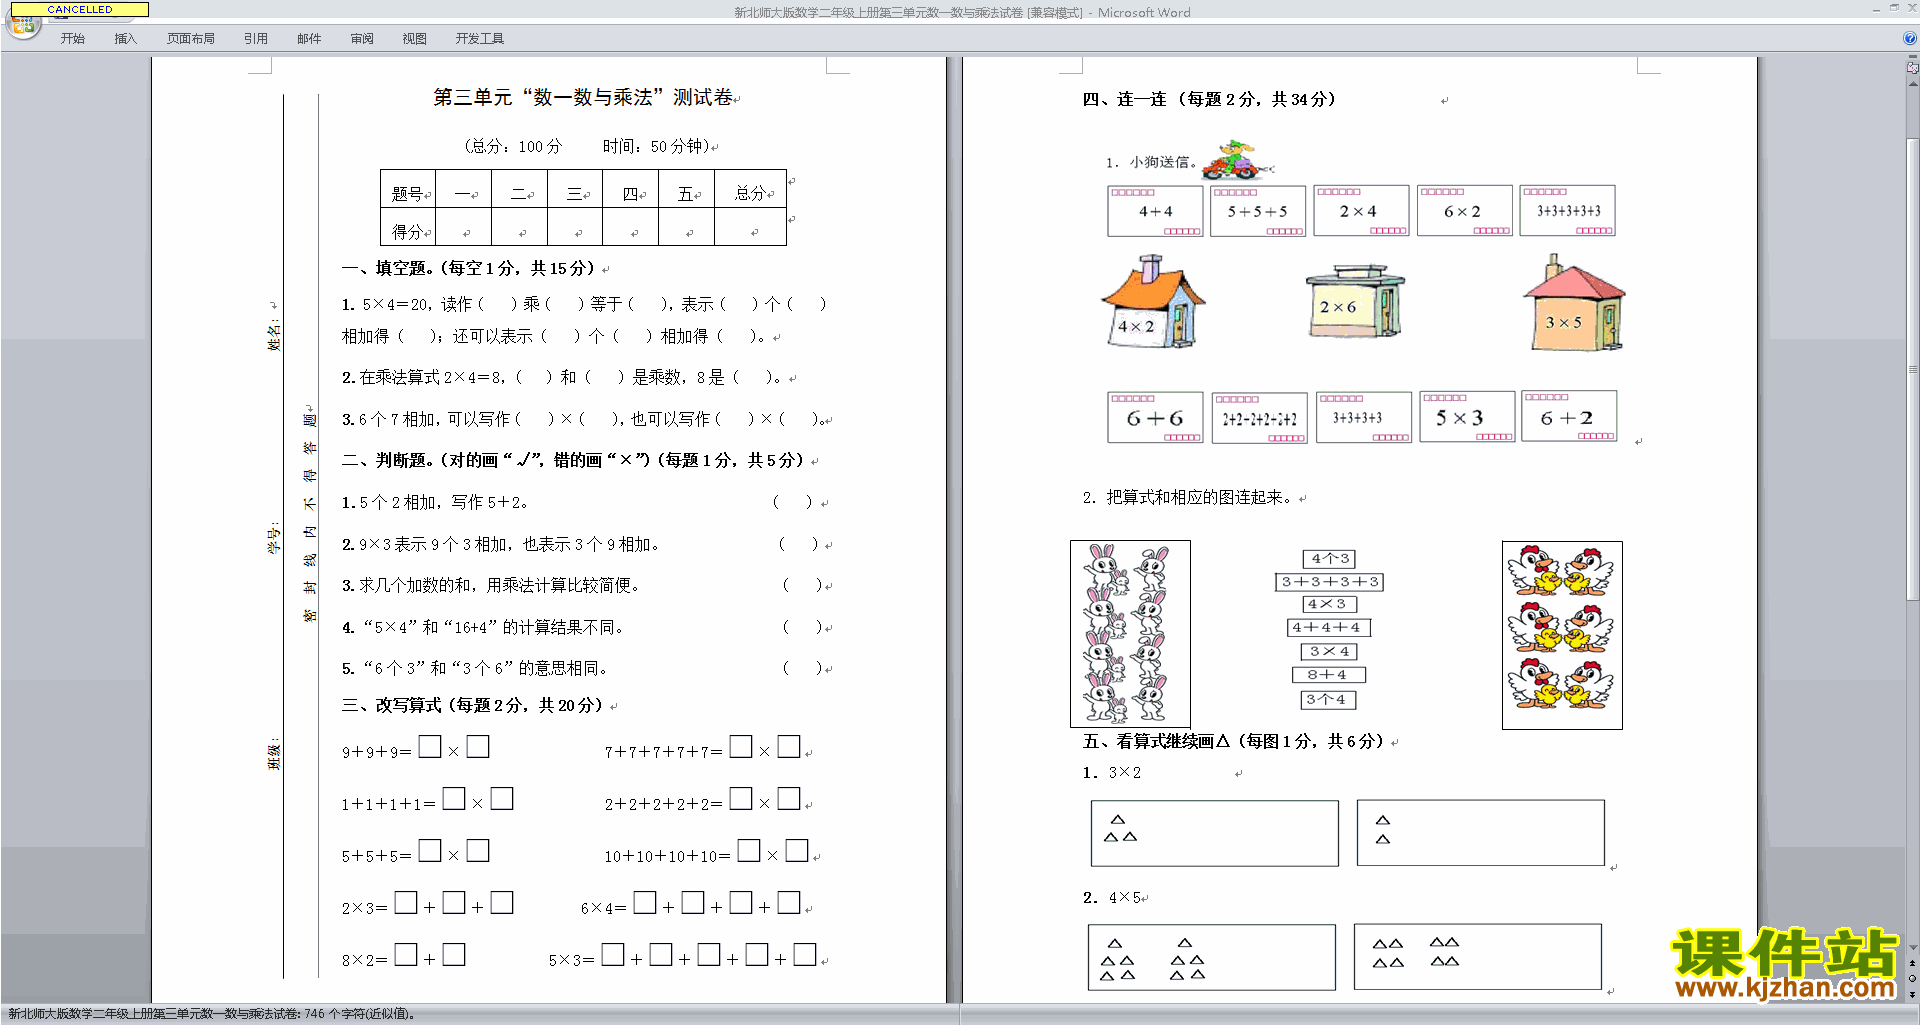This screenshot has height=1025, width=1920.
Task: Open the 插入 ribbon tab
Action: tap(126, 38)
